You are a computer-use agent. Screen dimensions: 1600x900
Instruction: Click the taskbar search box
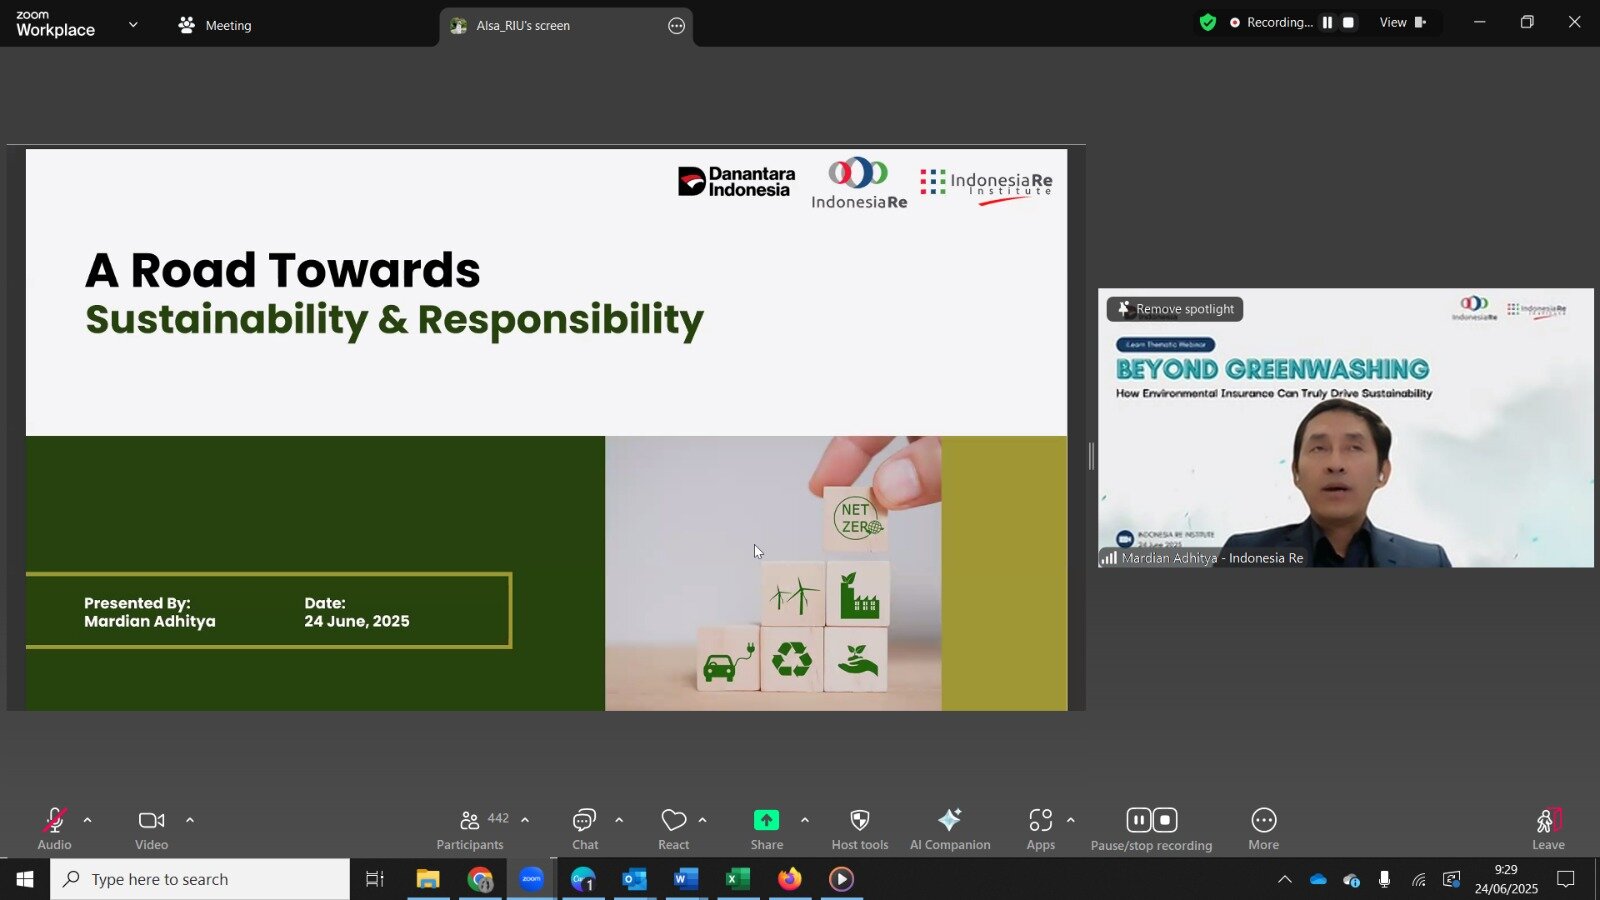[x=200, y=879]
